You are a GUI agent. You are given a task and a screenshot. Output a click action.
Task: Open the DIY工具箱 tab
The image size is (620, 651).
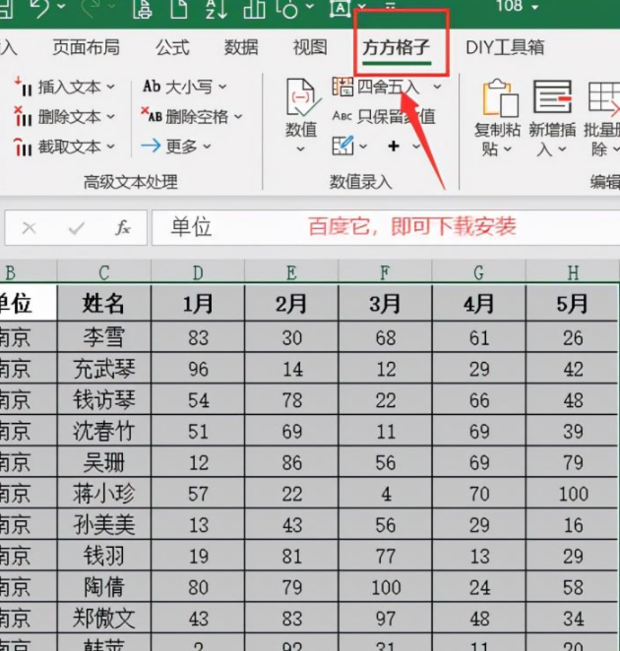coord(505,47)
